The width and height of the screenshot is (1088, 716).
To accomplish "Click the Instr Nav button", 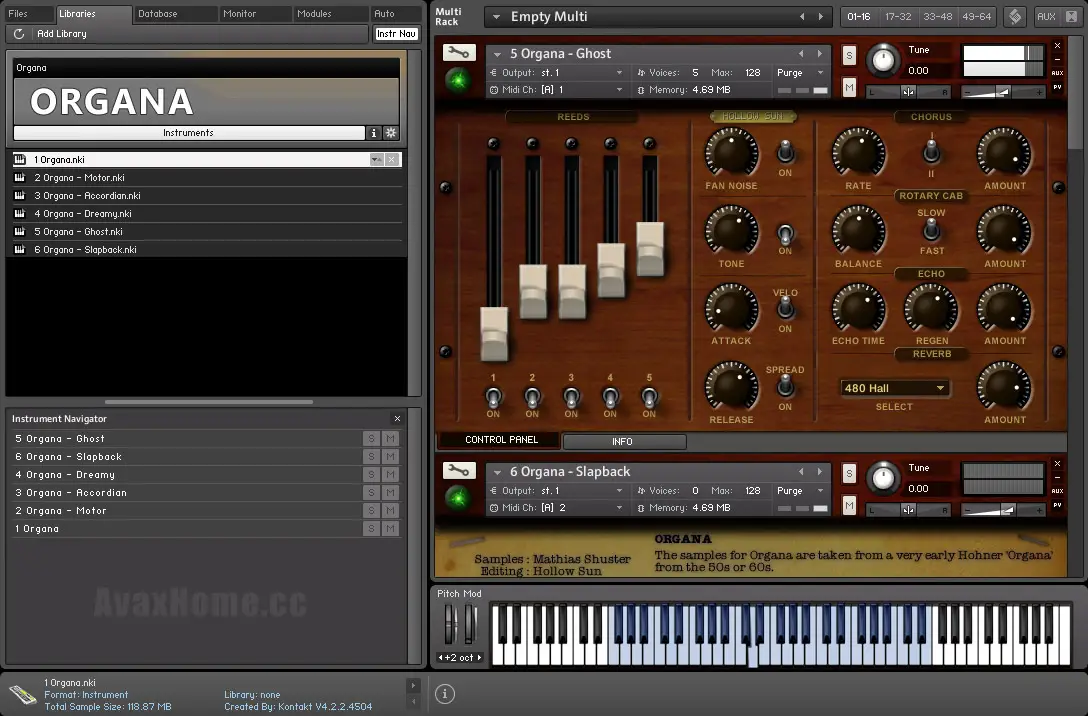I will click(x=396, y=33).
